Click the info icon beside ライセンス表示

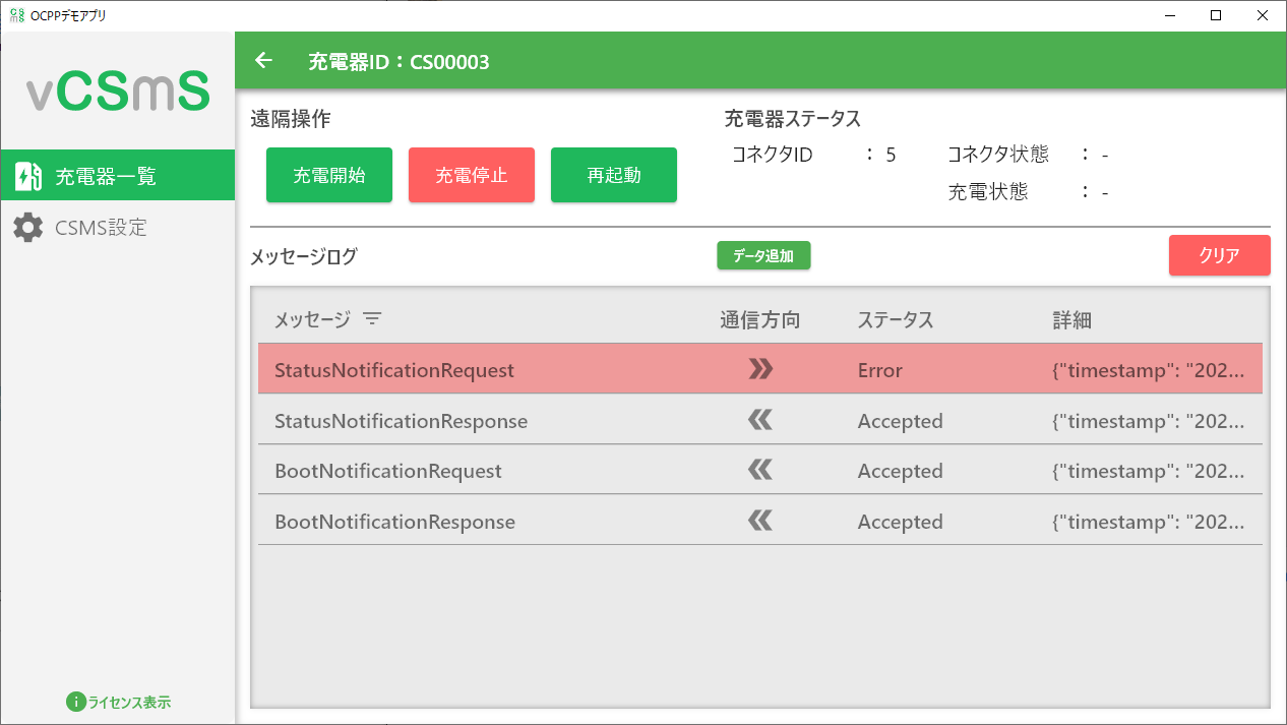click(75, 702)
